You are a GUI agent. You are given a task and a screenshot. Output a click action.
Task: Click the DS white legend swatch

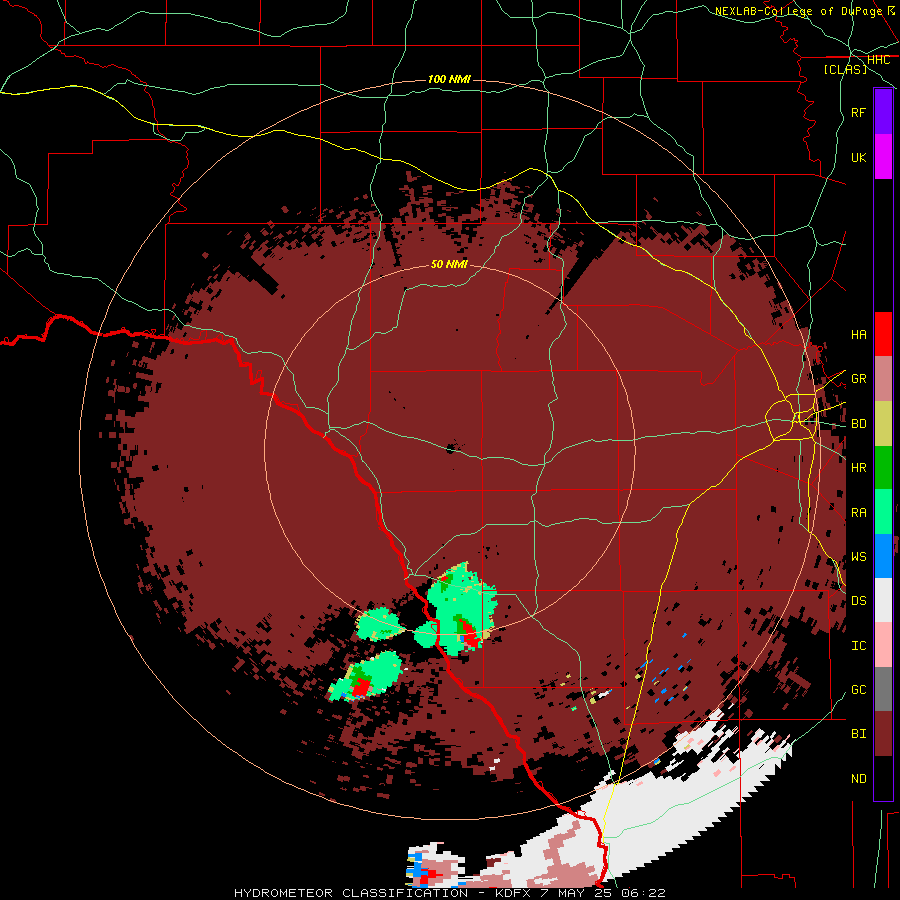point(883,600)
